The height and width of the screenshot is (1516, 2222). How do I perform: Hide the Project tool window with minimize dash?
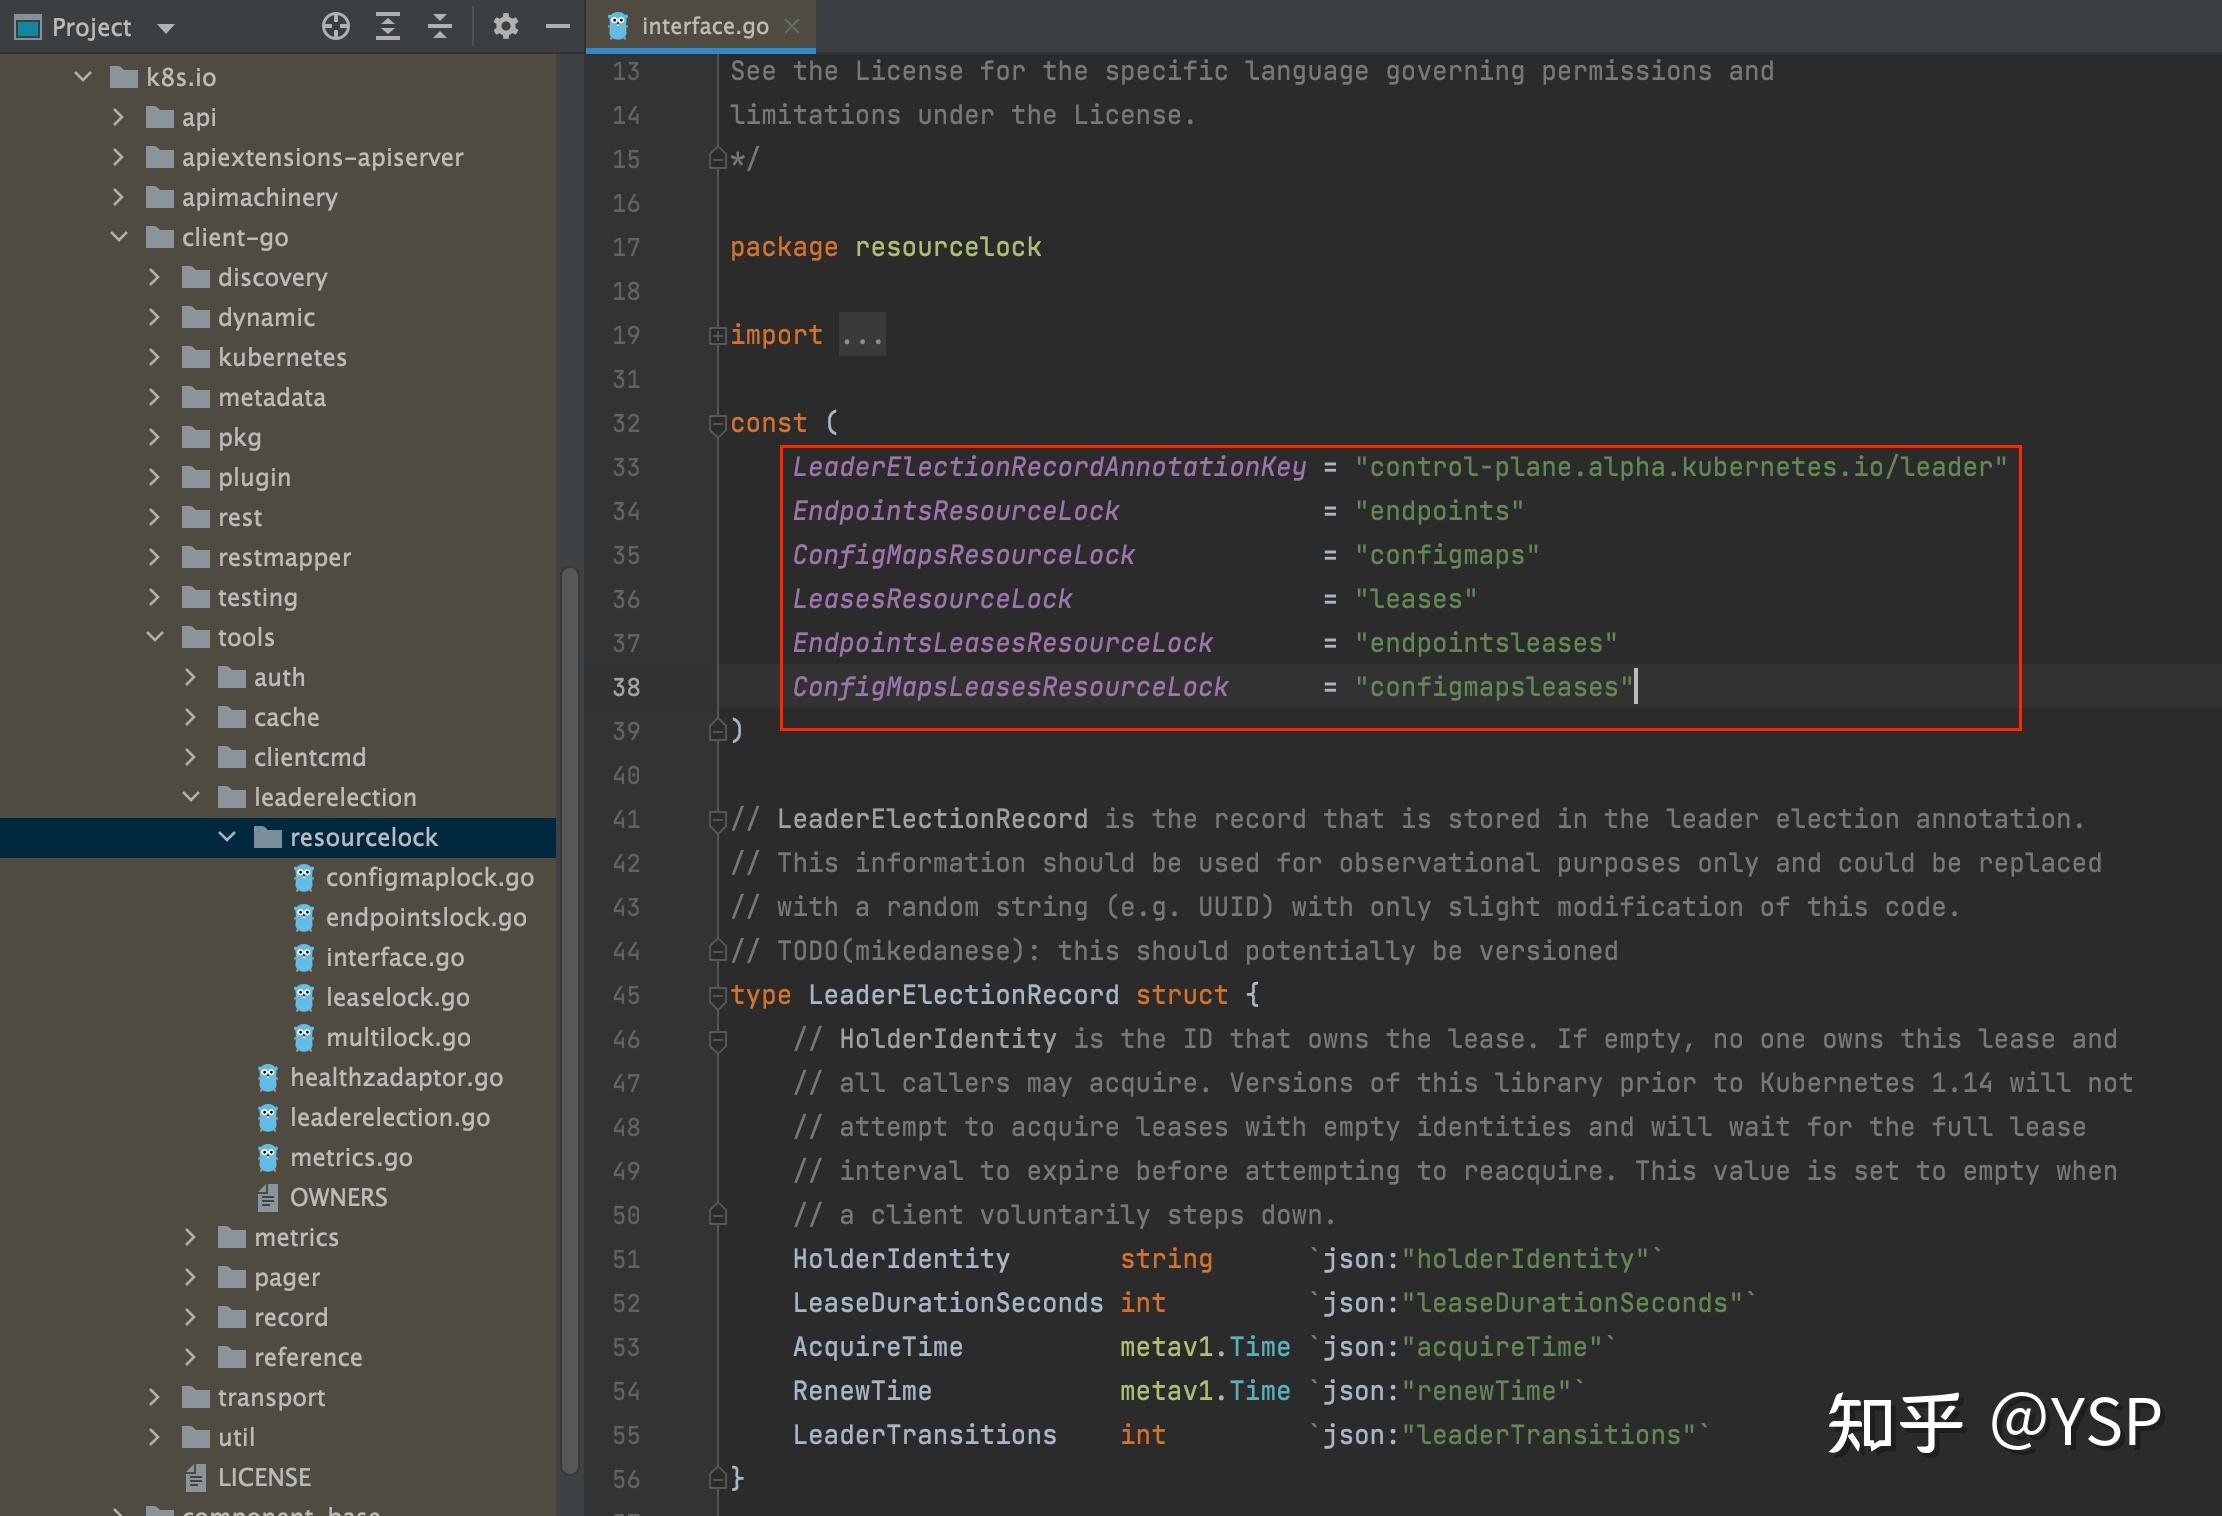tap(558, 27)
